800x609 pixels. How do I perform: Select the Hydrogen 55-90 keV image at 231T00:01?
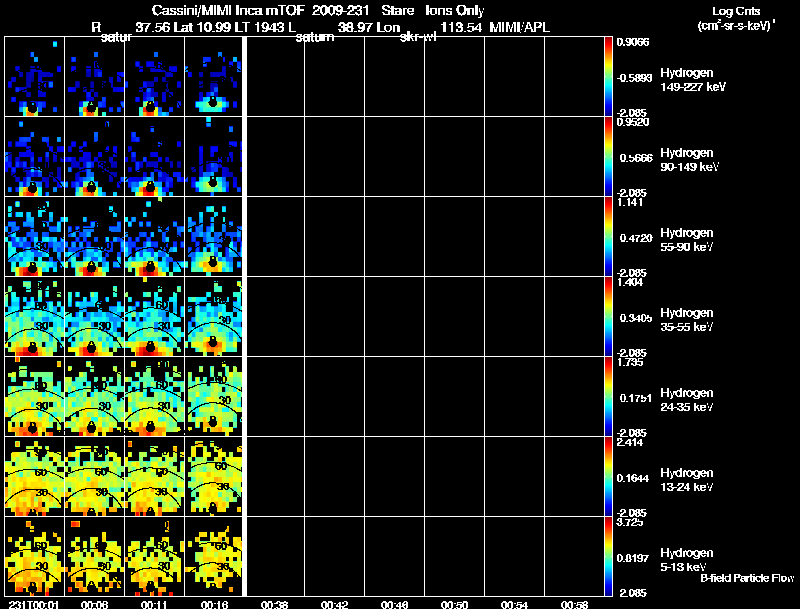tap(35, 237)
